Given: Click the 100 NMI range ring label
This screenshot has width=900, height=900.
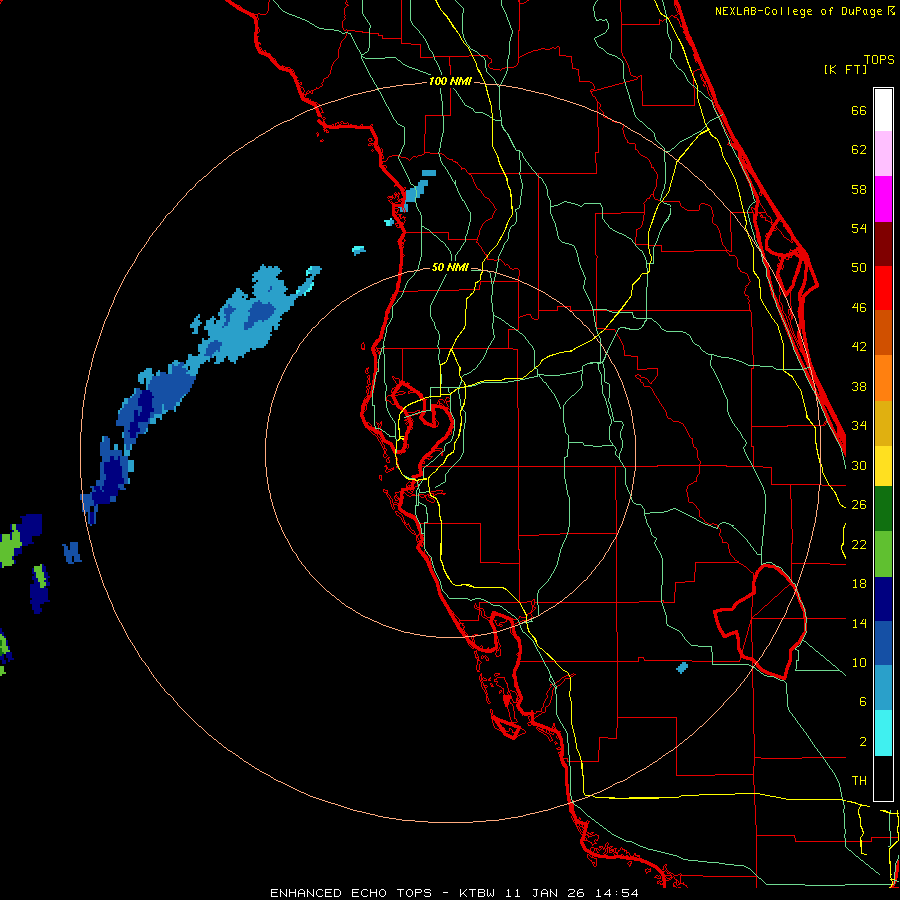Looking at the screenshot, I should pyautogui.click(x=450, y=81).
